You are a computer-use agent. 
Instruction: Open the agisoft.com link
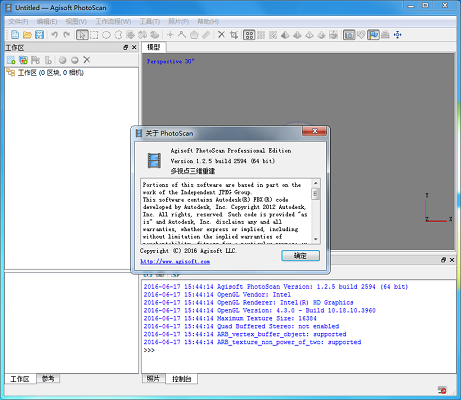(x=175, y=262)
